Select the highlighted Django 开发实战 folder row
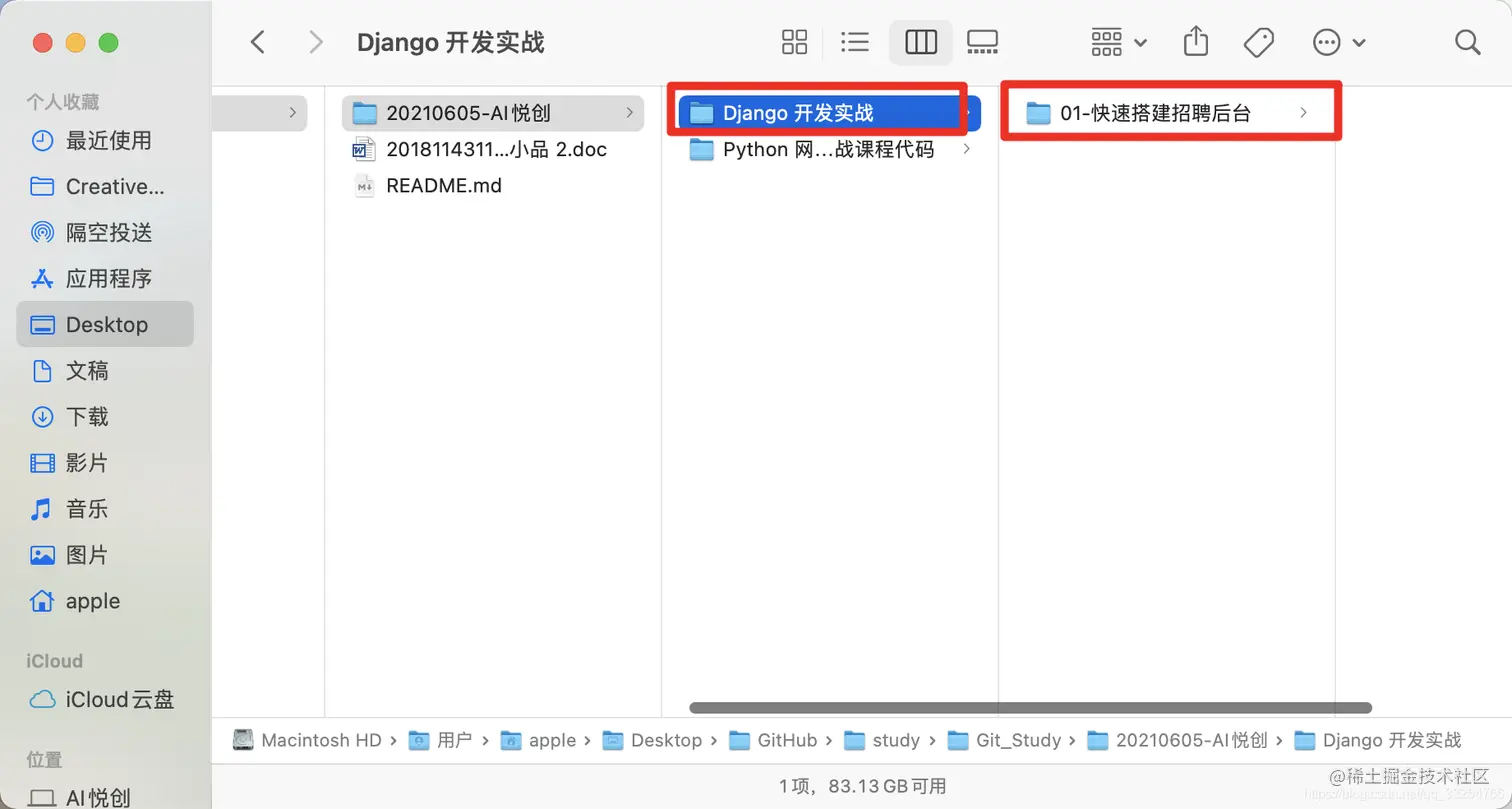This screenshot has height=809, width=1512. coord(829,113)
